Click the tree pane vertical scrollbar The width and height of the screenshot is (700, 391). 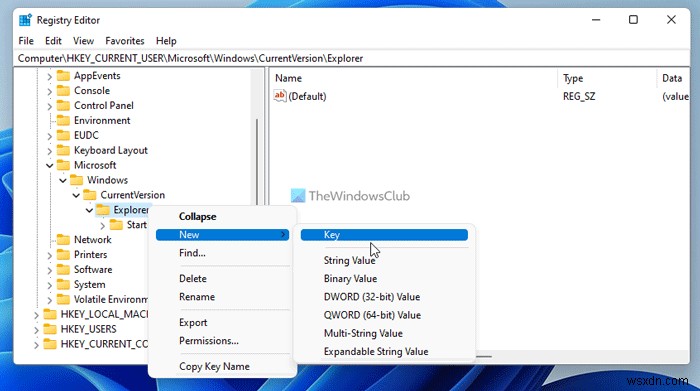[x=257, y=161]
